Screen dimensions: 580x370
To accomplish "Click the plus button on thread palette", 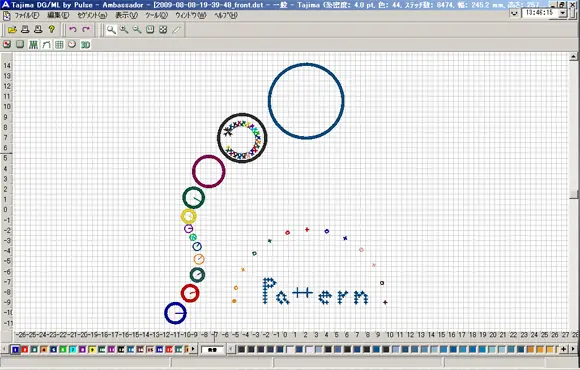I will 564,349.
